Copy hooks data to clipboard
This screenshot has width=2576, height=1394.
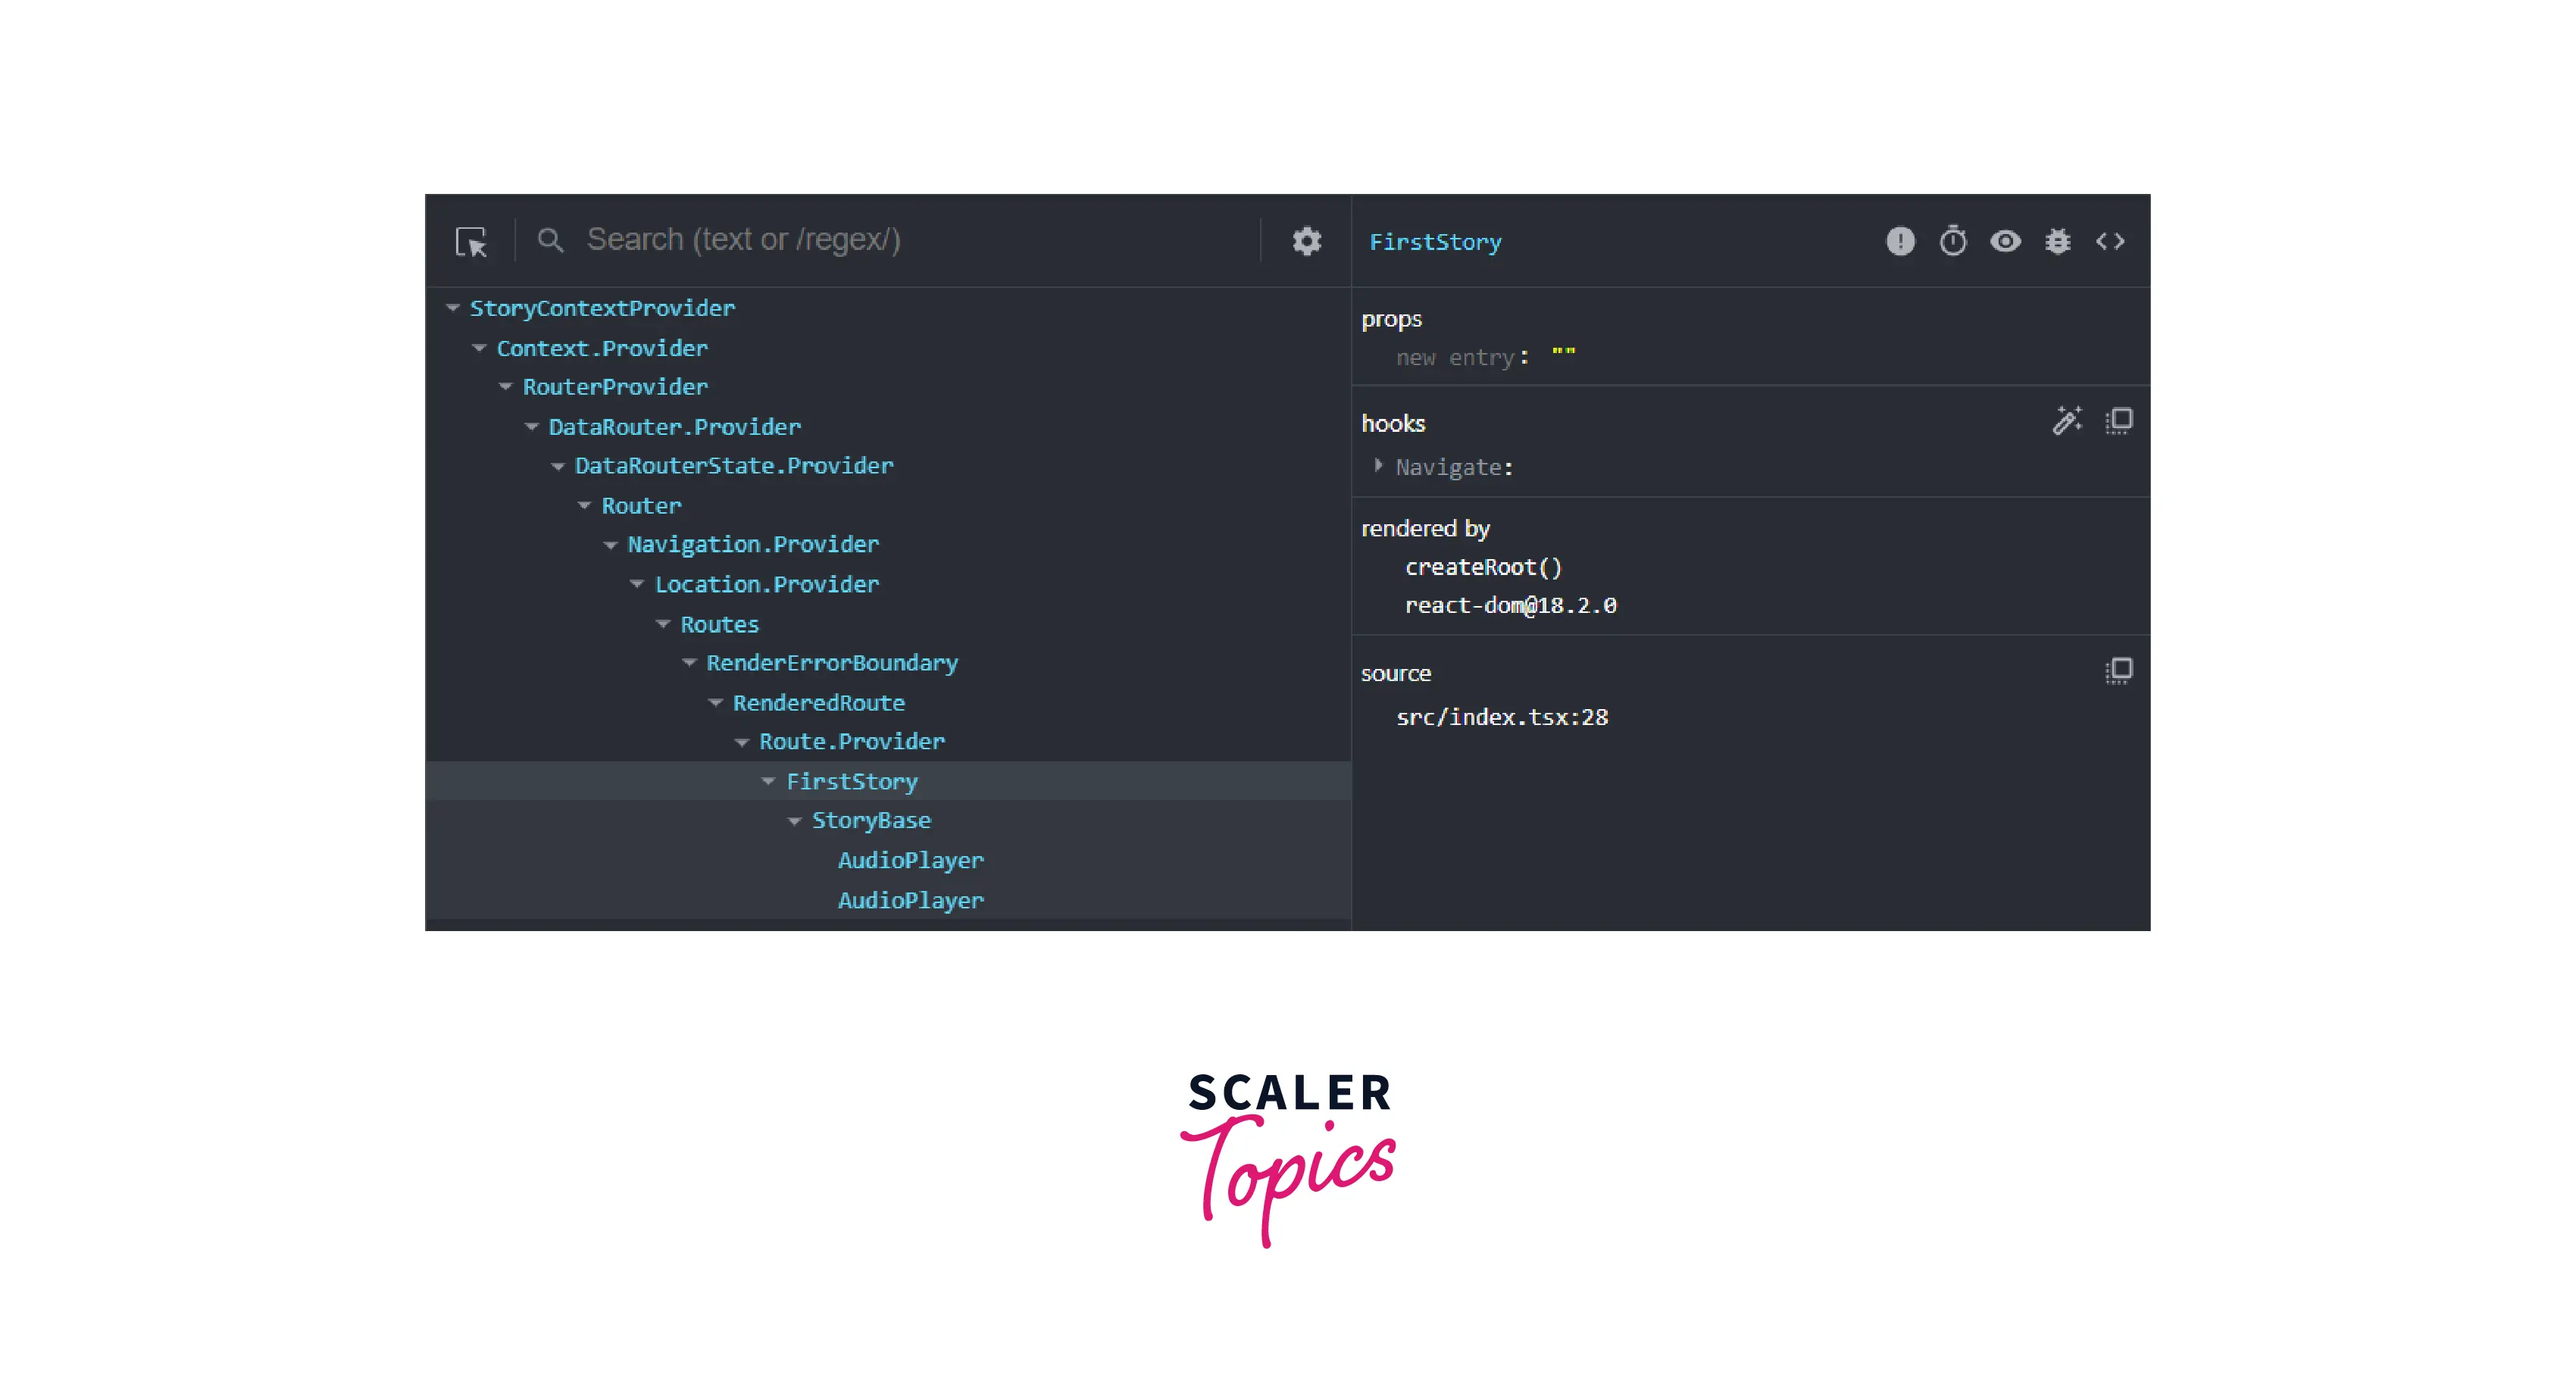click(x=2118, y=421)
